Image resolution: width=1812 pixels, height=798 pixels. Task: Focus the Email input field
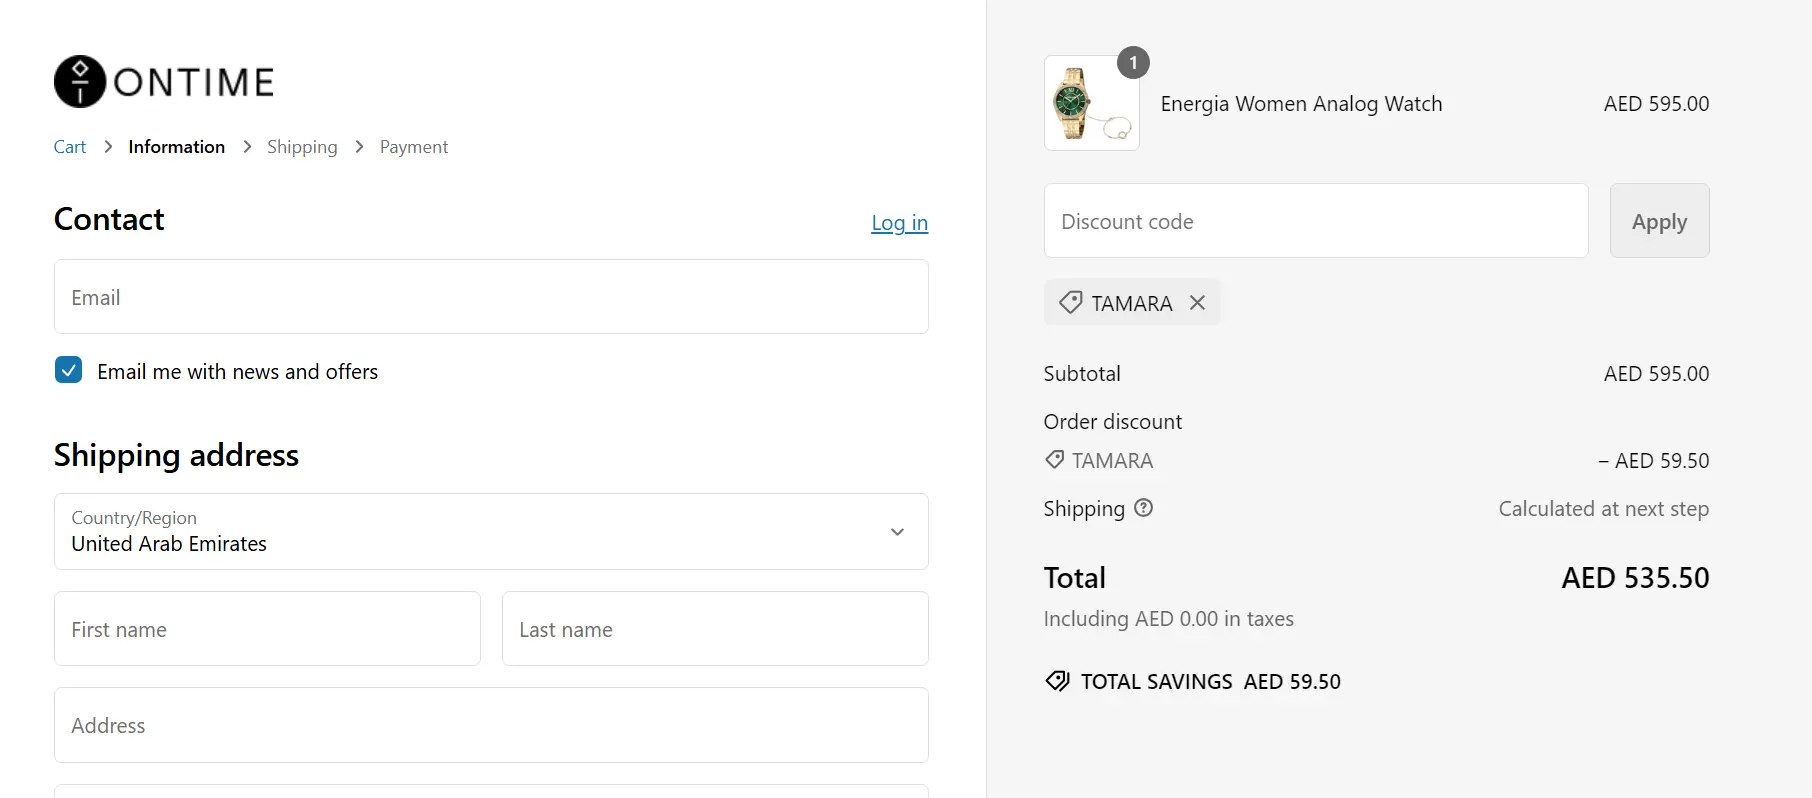coord(491,297)
